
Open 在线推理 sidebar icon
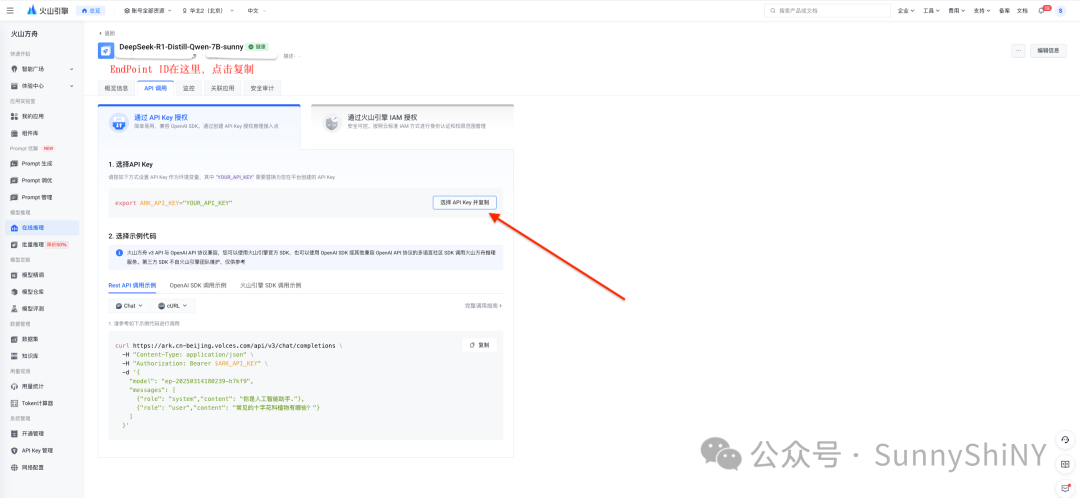pos(14,228)
